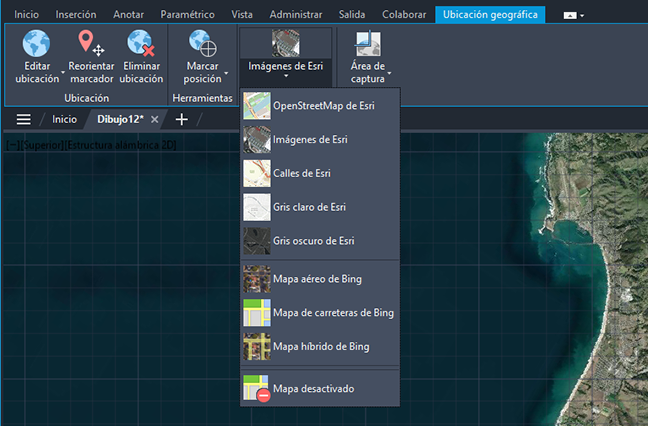
Task: Expand the Editar ubicación dropdown arrow
Action: click(63, 73)
